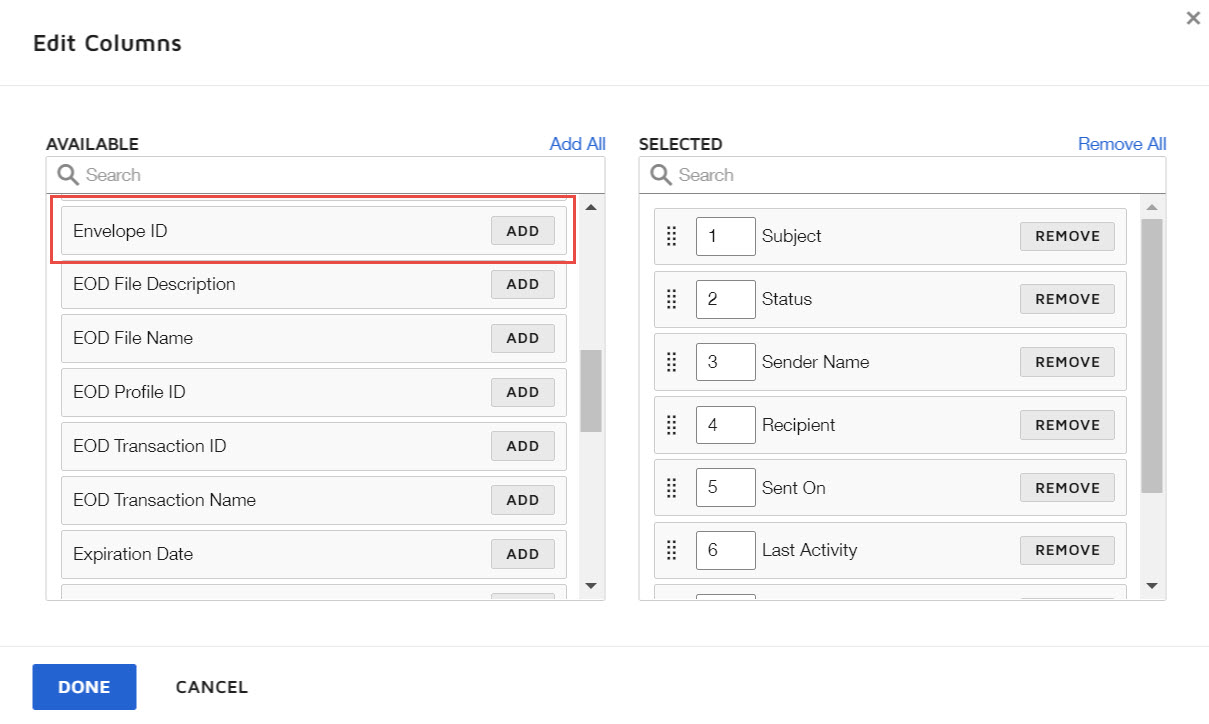Click the drag handle beside Recipient
Viewport: 1209px width, 724px height.
click(672, 425)
